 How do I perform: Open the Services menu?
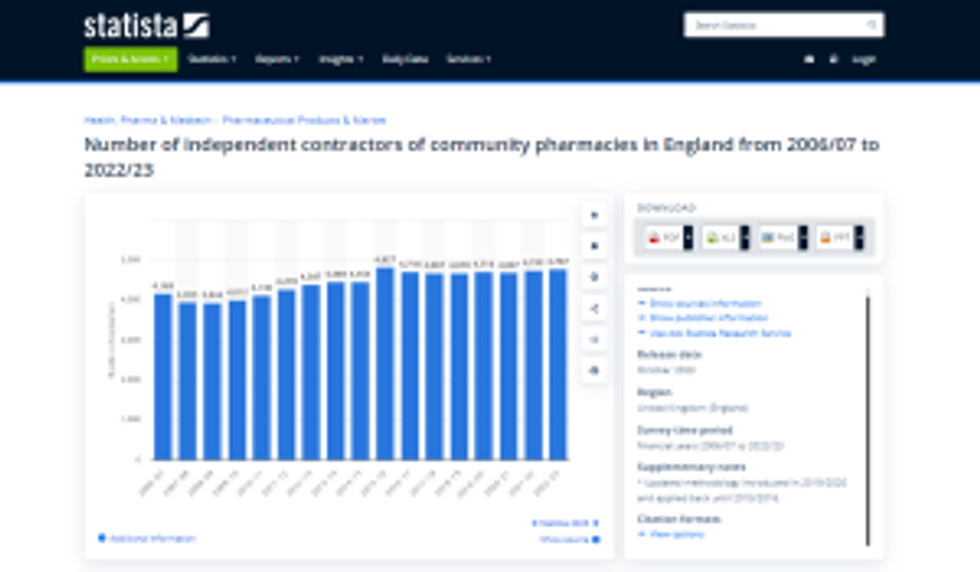click(468, 59)
